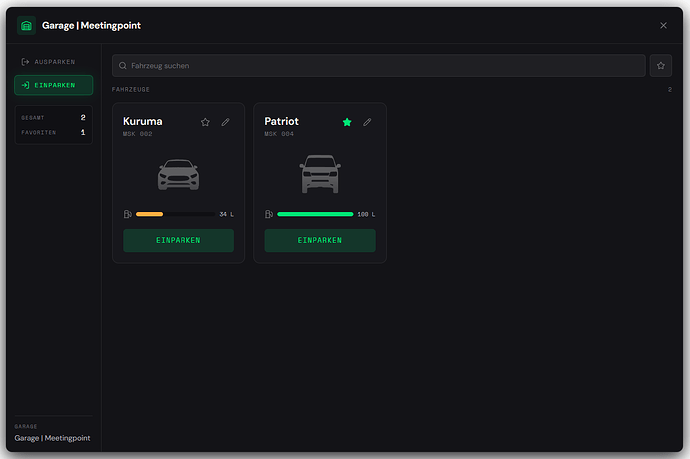Edit the Patriot vehicle name

pyautogui.click(x=367, y=122)
